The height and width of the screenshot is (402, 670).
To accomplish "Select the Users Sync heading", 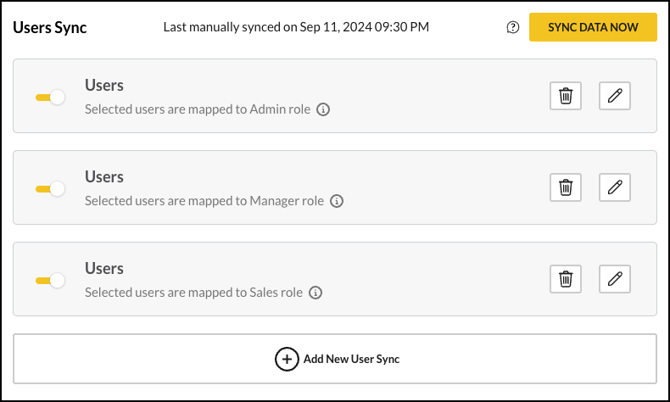I will coord(50,27).
